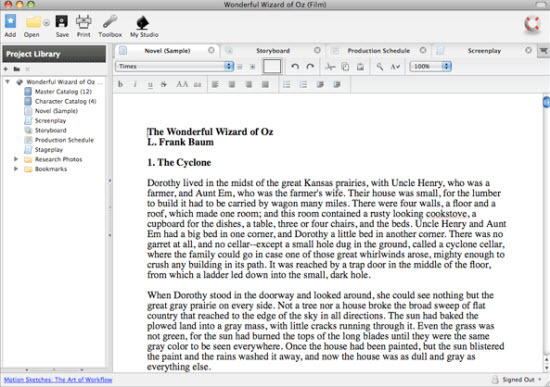Click the vertical scrollbar thumb
Screen dimensions: 550x387
[546, 102]
